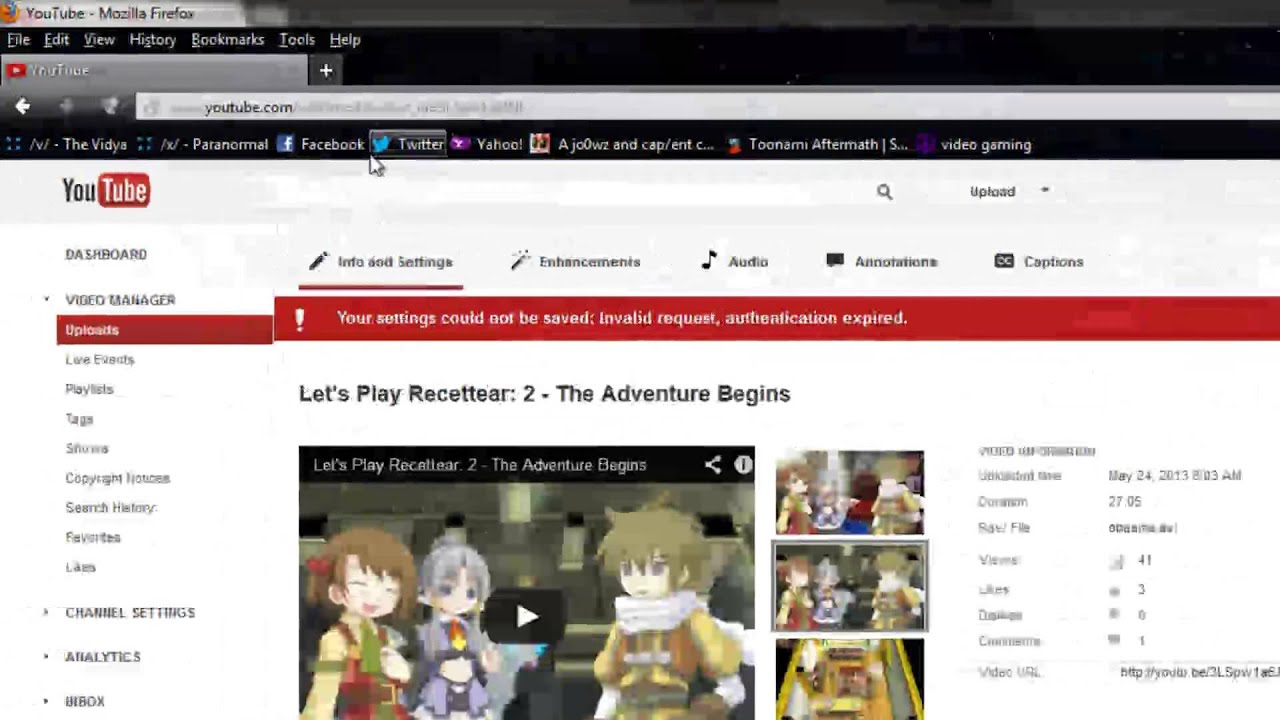Click the info icon on the video player
Screen dimensions: 1280x720
(743, 464)
